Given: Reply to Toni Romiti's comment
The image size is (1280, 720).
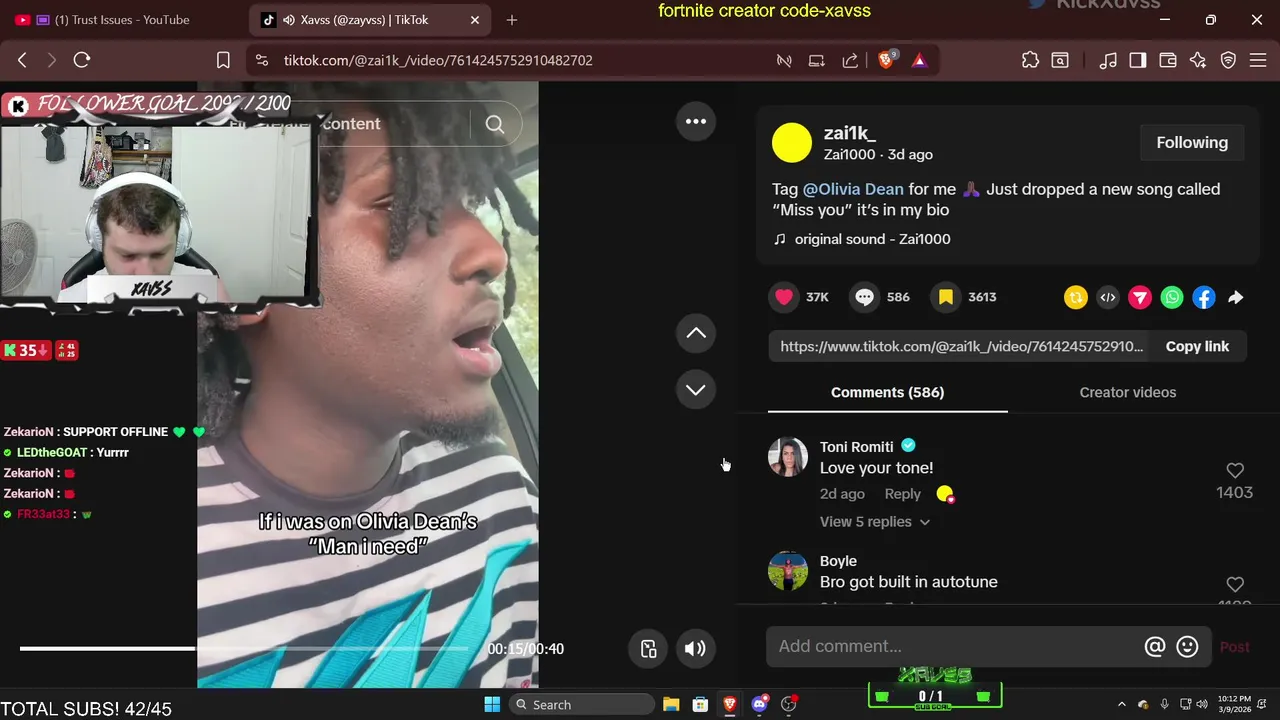Looking at the screenshot, I should coord(902,494).
